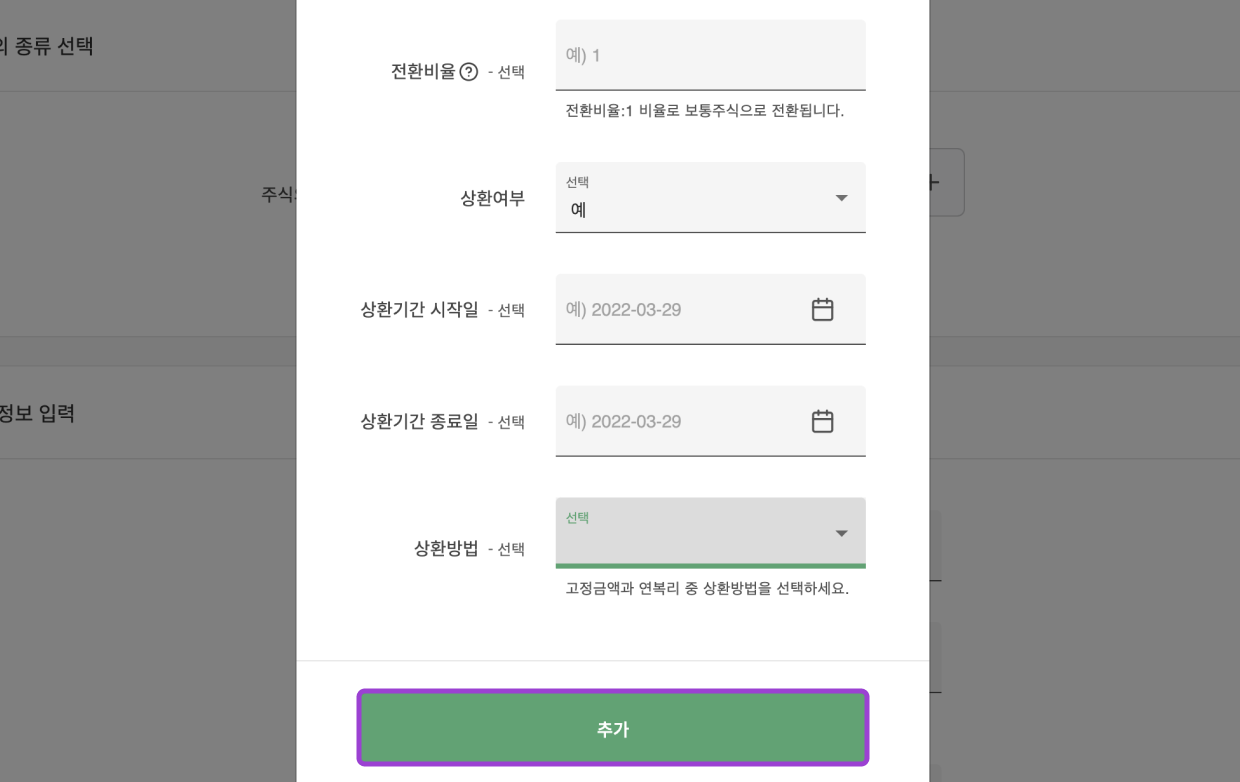The width and height of the screenshot is (1240, 782).
Task: Click the partially hidden plus button
Action: tap(946, 183)
